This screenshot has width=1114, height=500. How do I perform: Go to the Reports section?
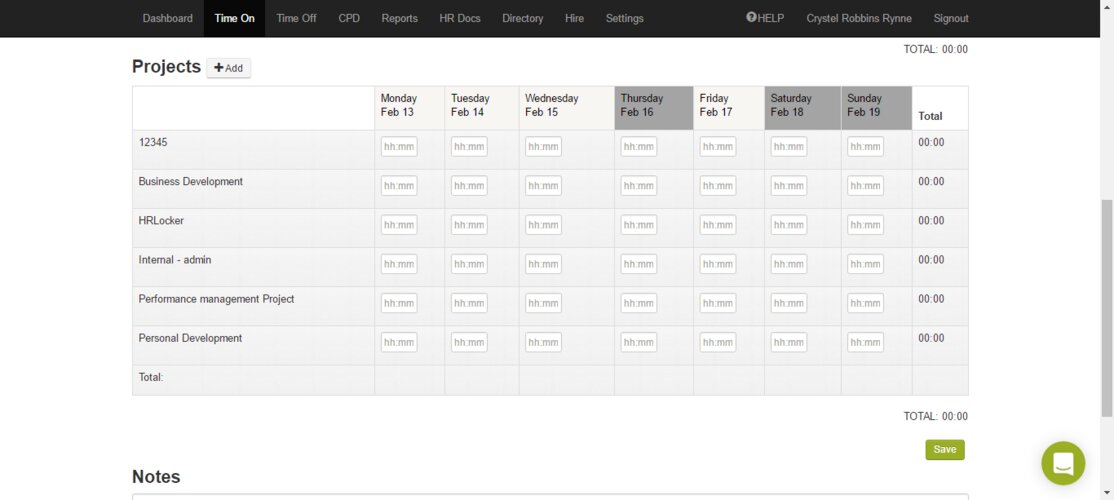click(399, 18)
